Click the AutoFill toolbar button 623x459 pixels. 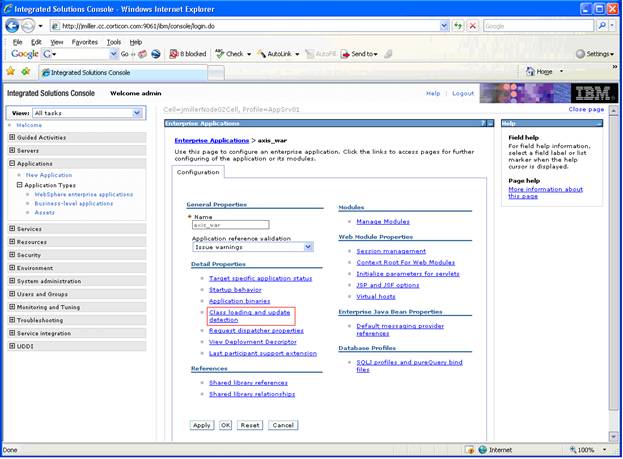coord(321,54)
